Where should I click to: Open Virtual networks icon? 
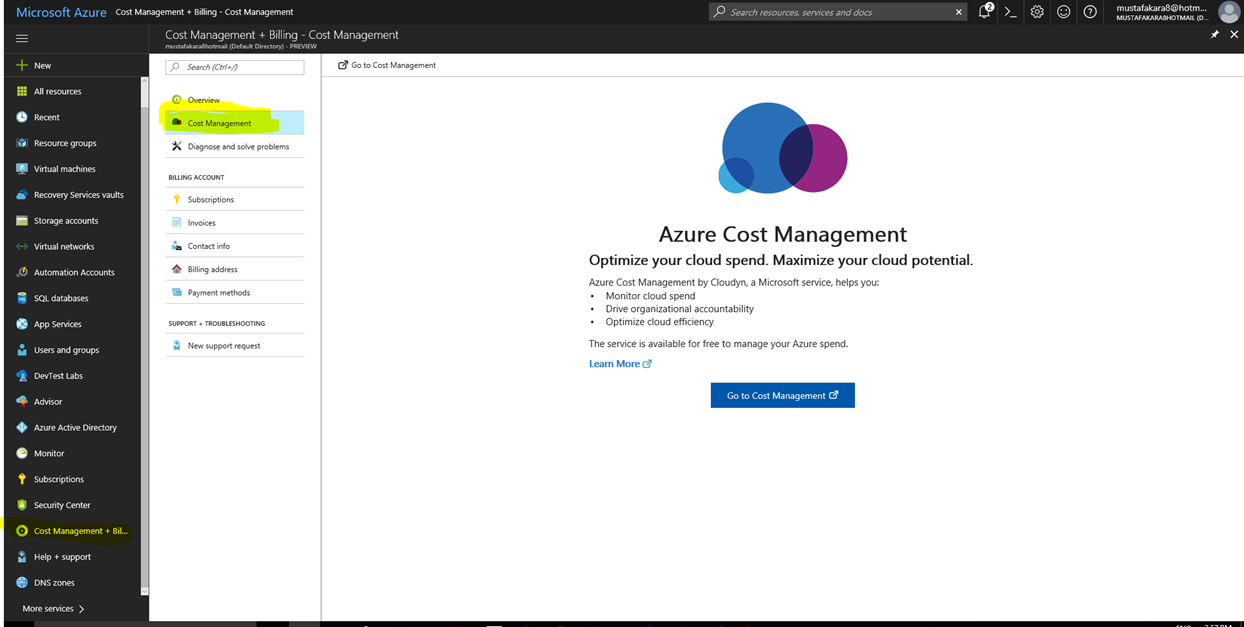[22, 246]
